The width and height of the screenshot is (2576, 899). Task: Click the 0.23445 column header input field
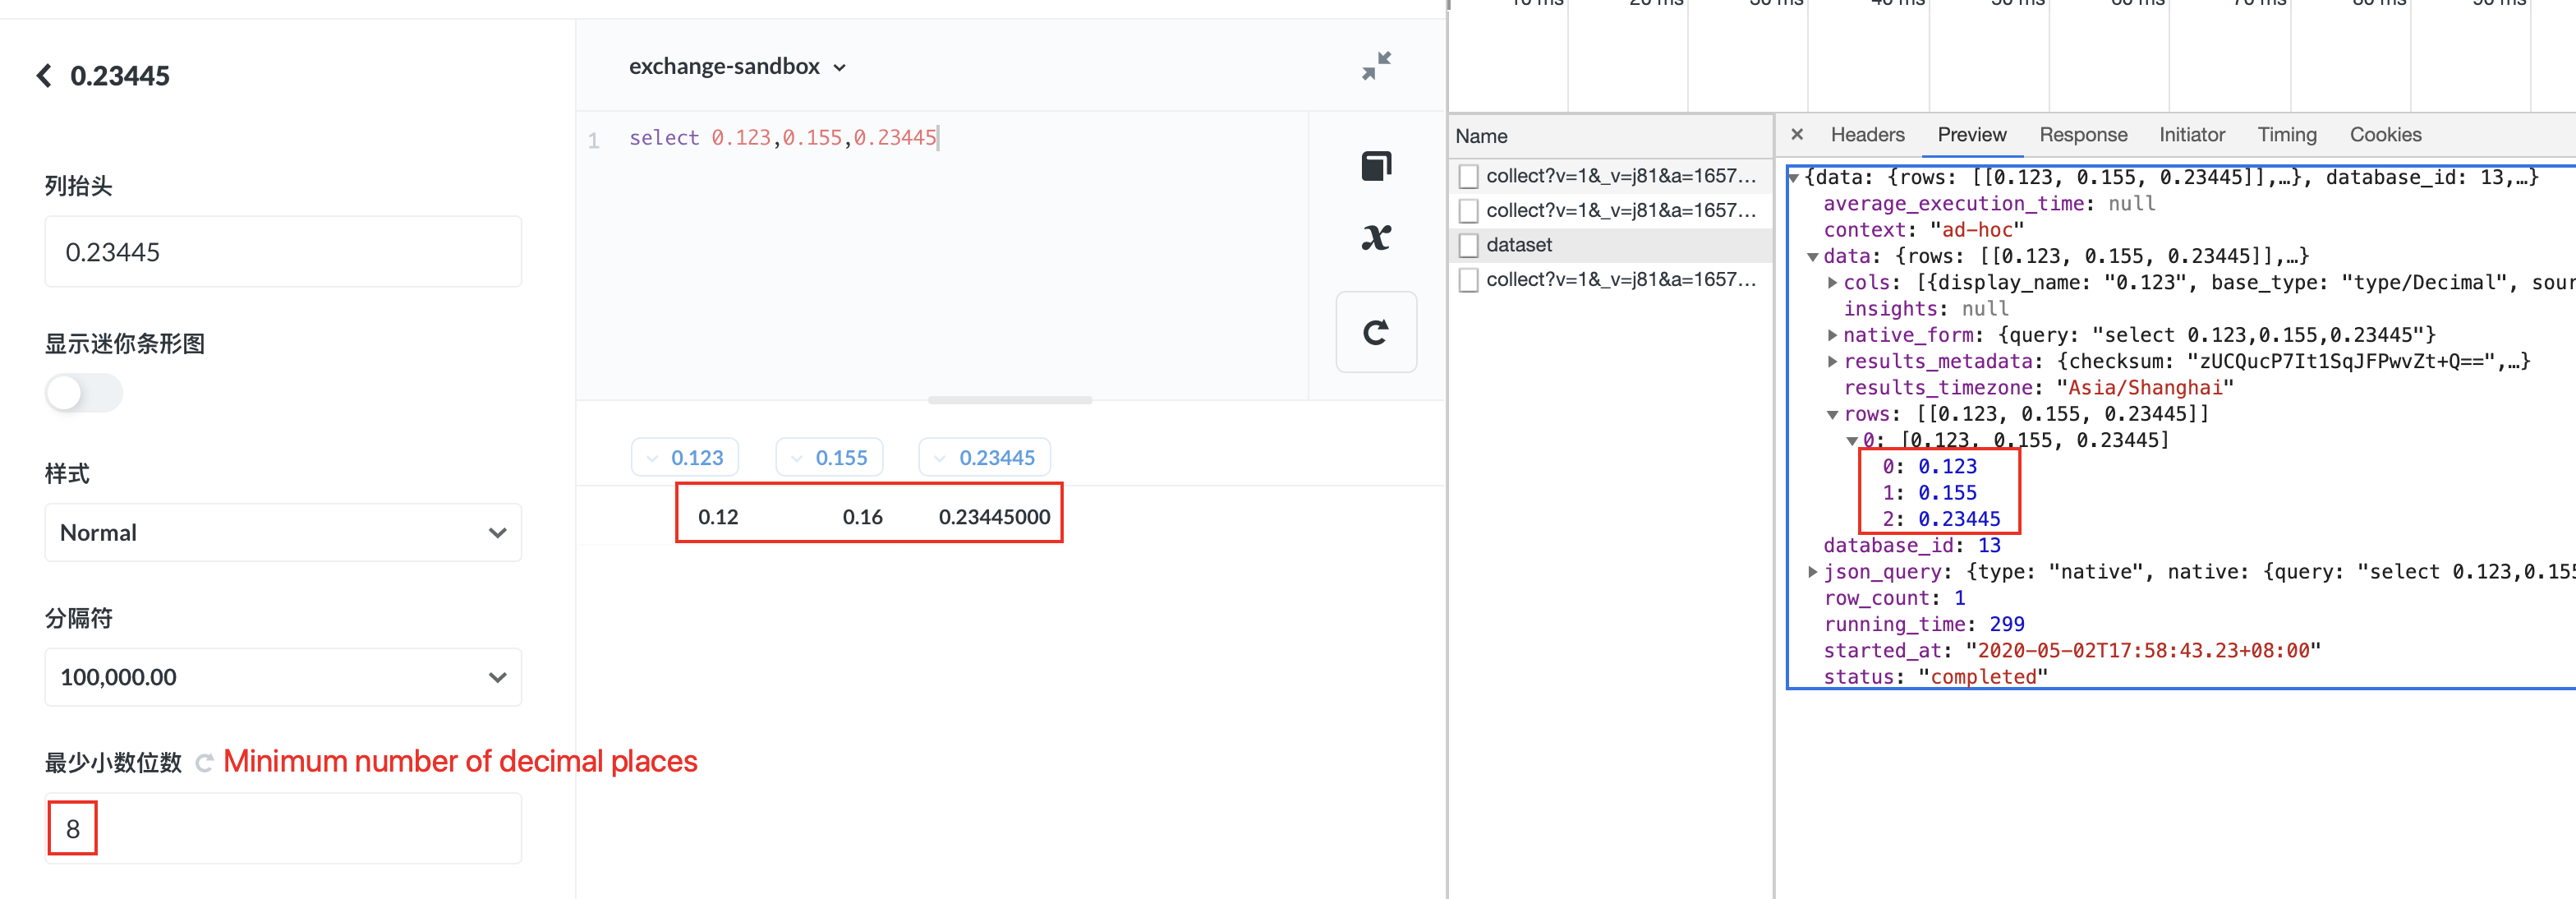click(x=283, y=251)
